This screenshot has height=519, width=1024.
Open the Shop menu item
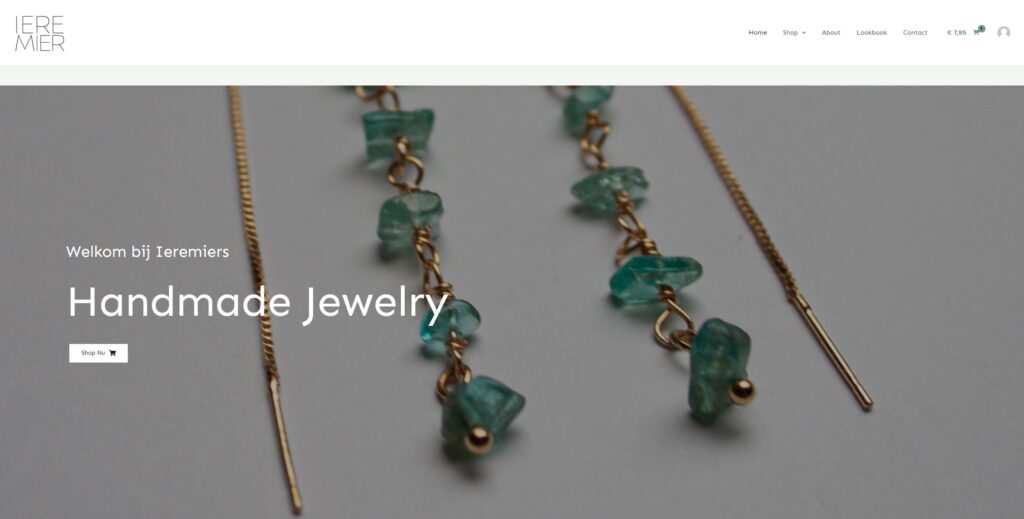(790, 33)
